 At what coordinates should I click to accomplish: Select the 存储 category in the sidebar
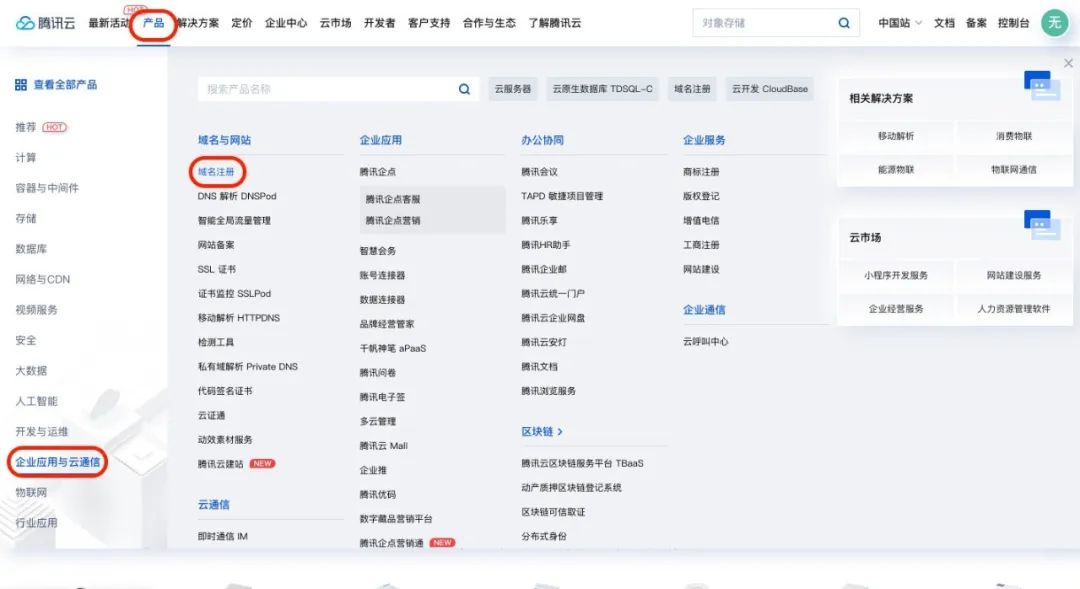pyautogui.click(x=25, y=218)
